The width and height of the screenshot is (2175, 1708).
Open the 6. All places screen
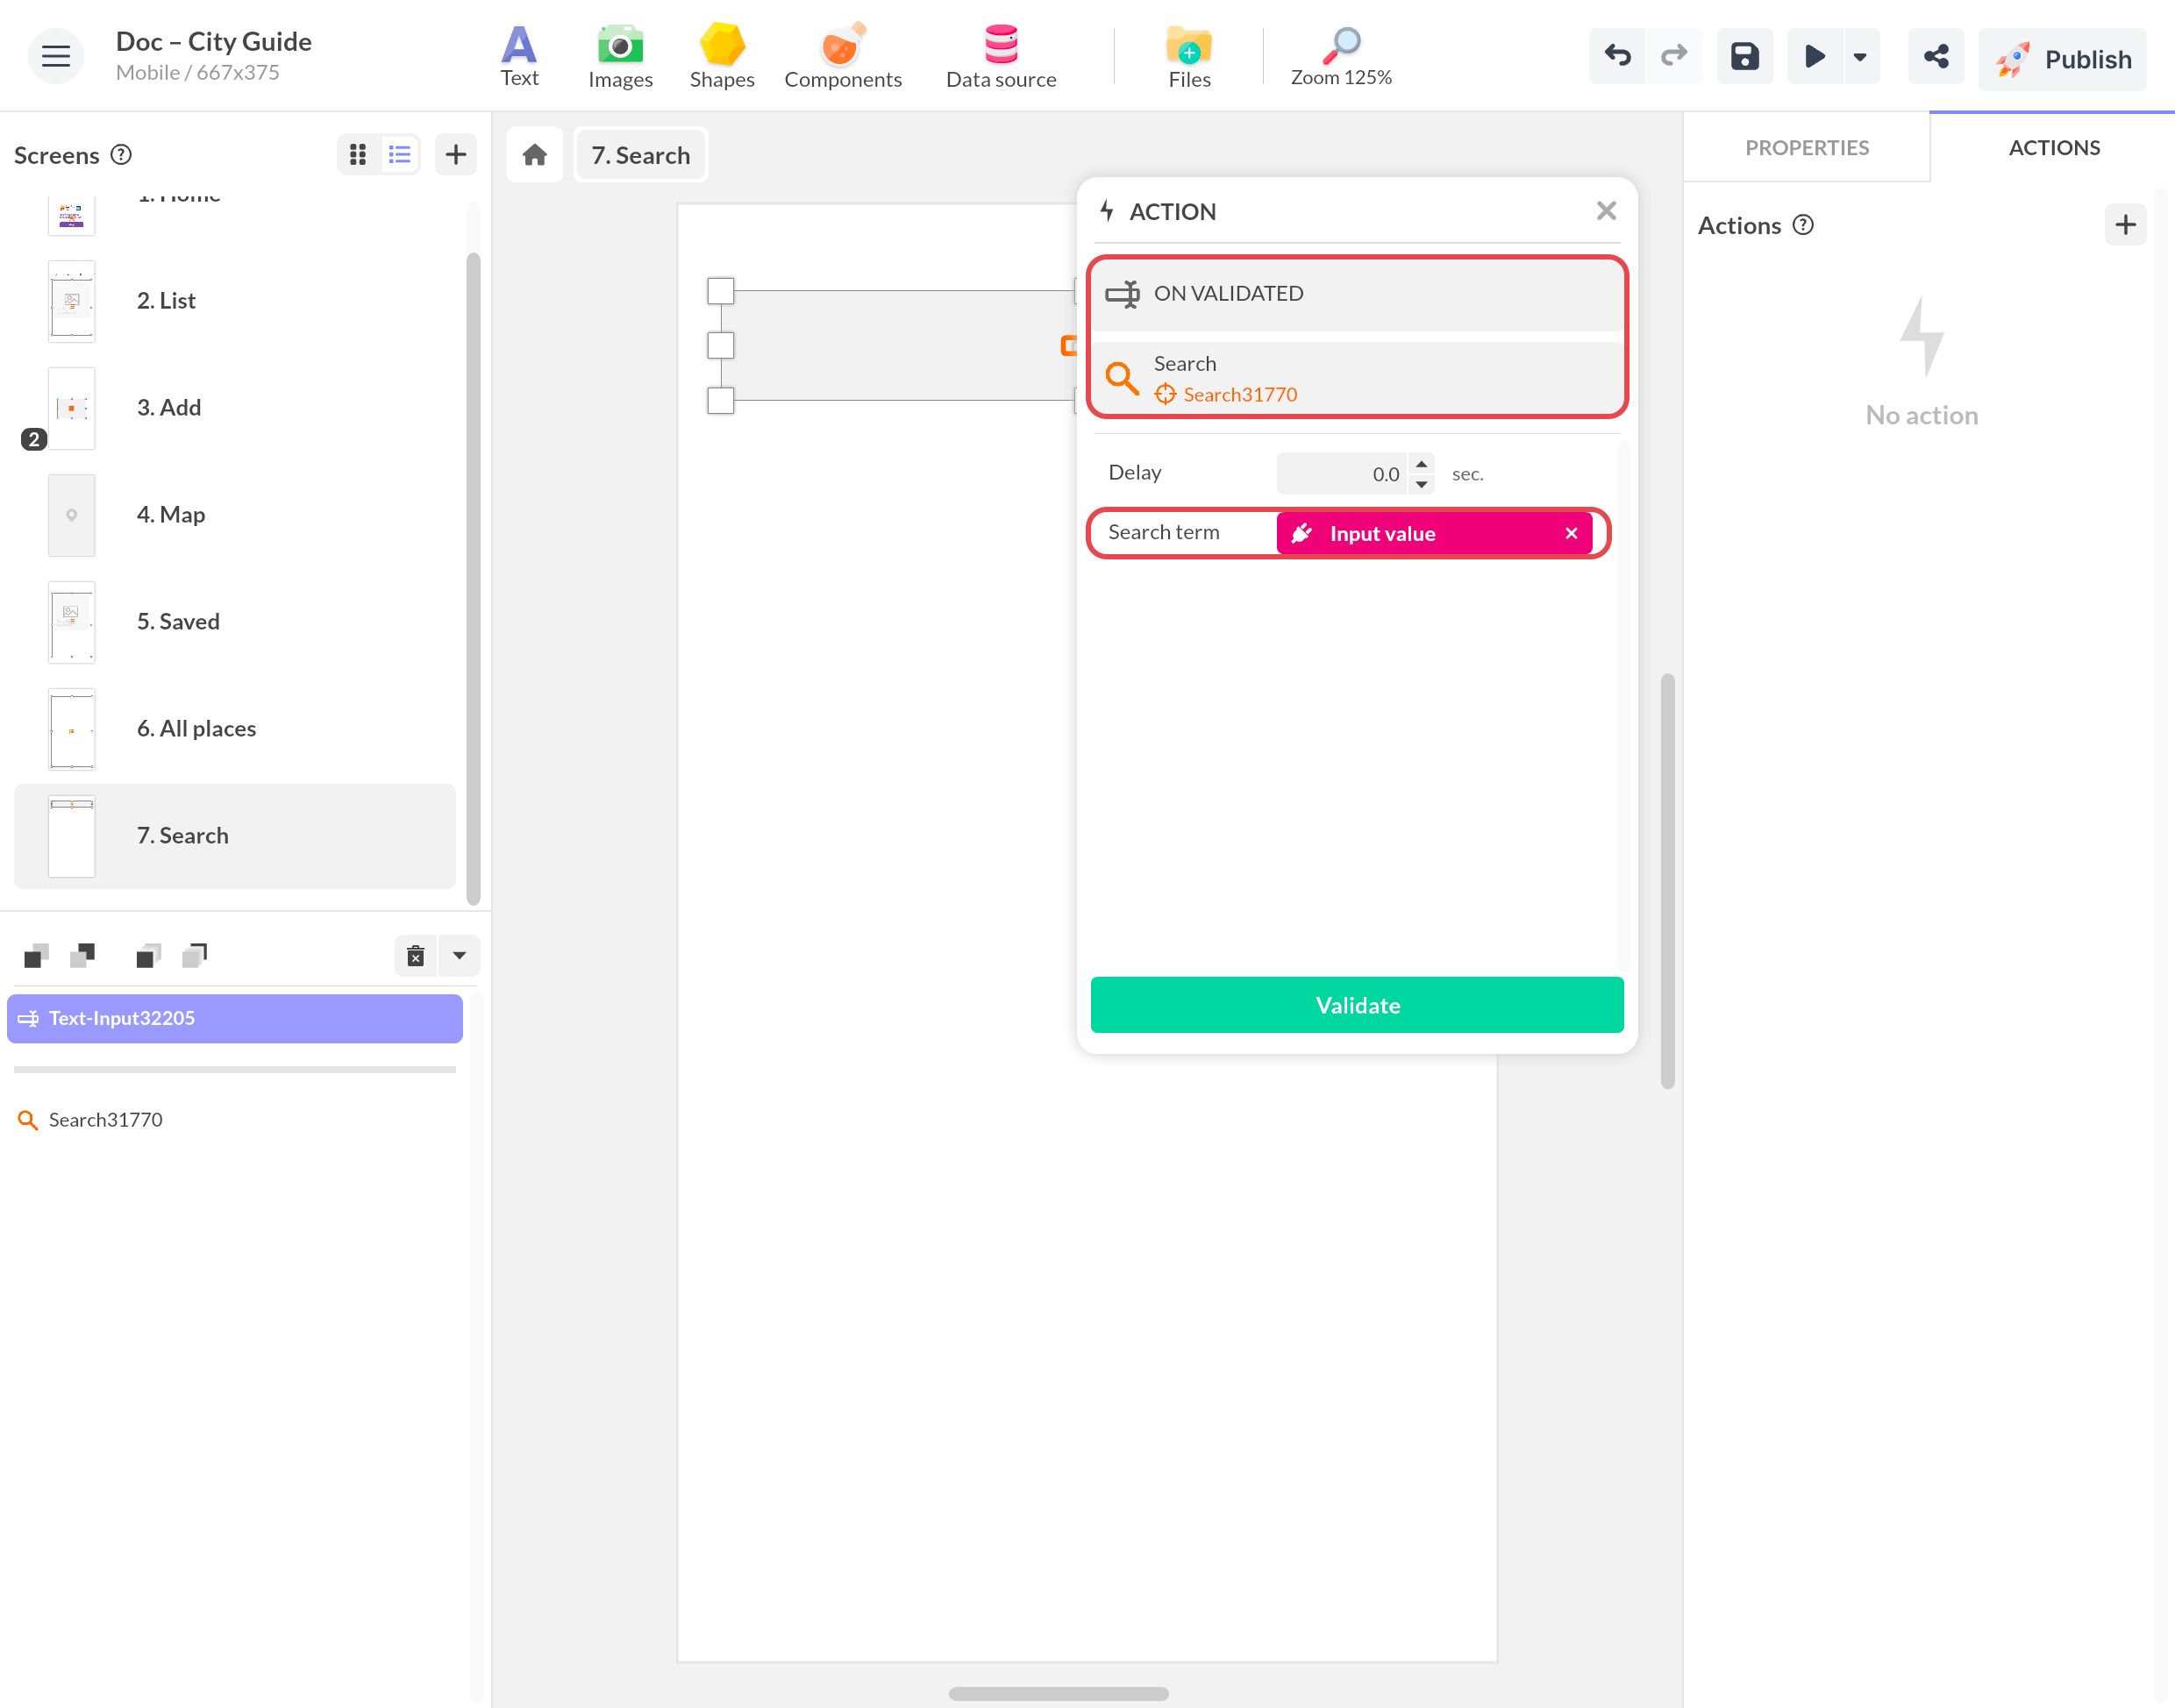[235, 729]
